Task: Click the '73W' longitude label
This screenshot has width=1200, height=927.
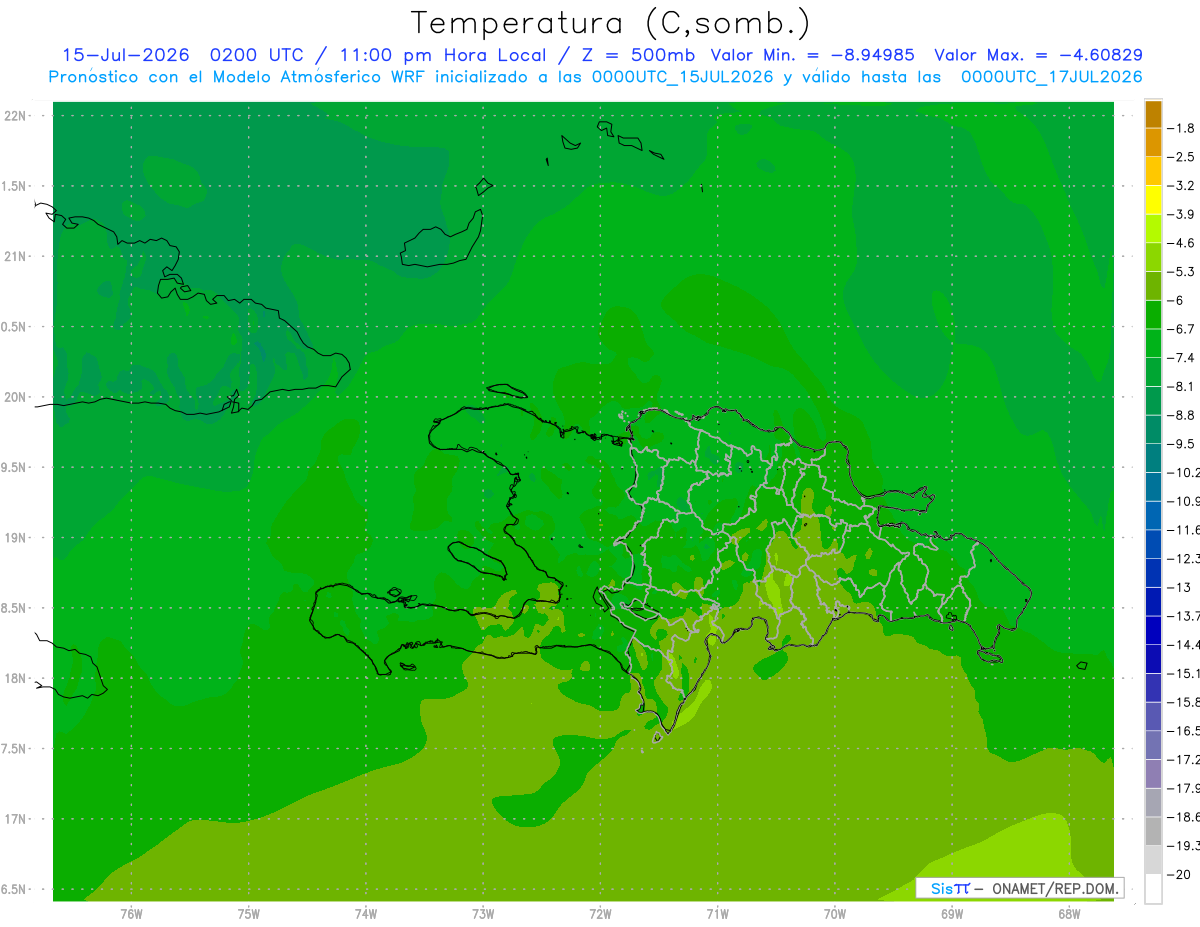Action: [483, 914]
